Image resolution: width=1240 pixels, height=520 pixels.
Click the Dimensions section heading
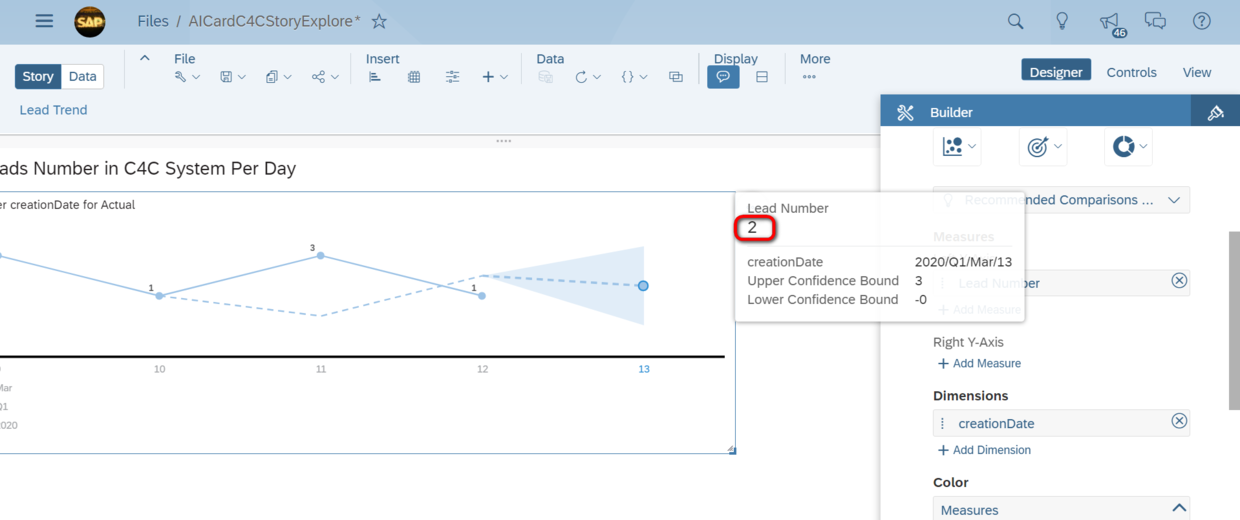click(x=970, y=396)
